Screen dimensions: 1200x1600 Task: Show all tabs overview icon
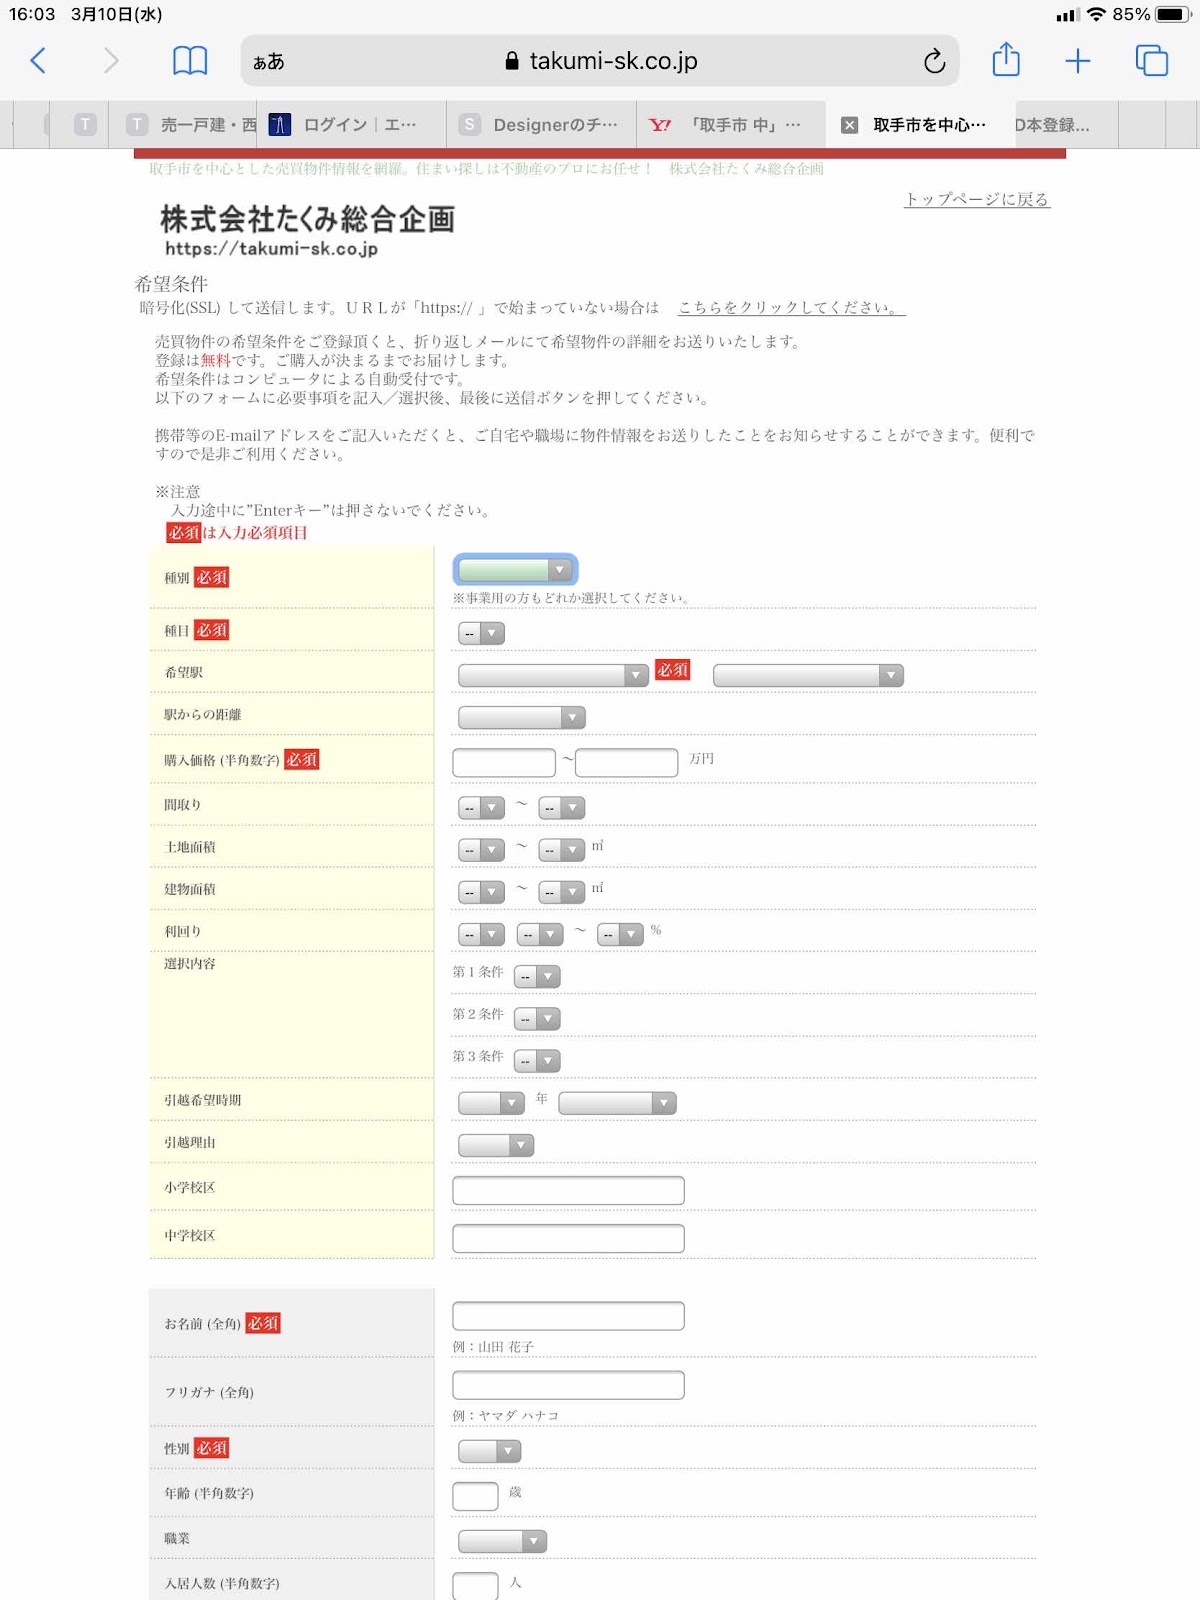pos(1151,61)
